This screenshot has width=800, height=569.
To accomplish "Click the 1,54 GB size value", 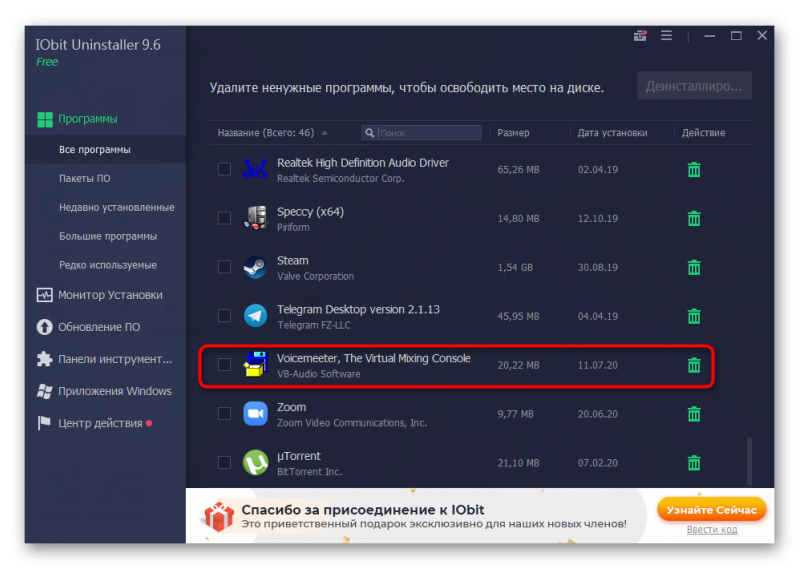I will 515,267.
